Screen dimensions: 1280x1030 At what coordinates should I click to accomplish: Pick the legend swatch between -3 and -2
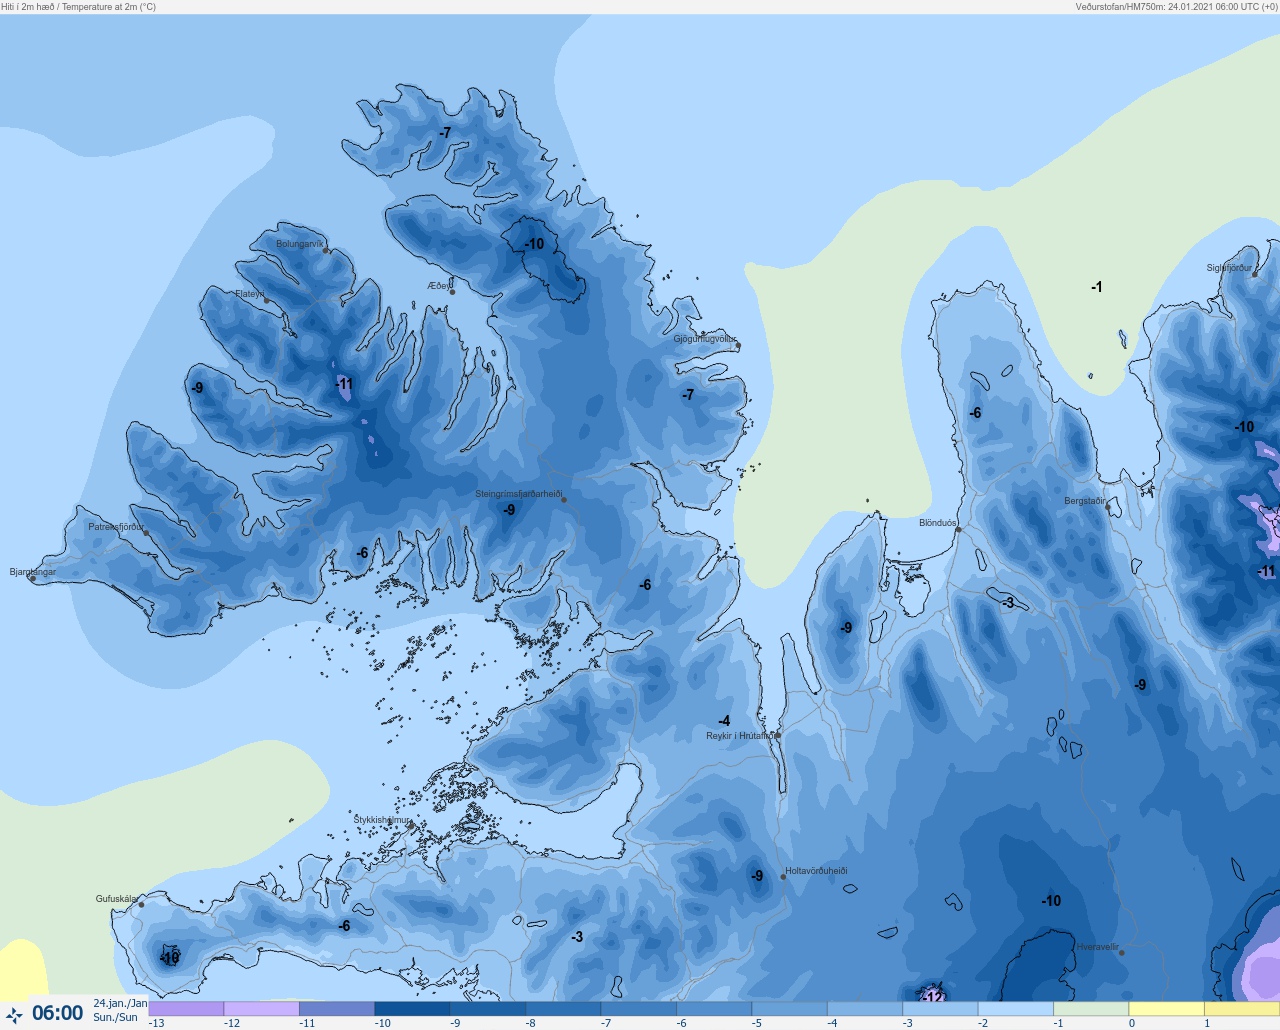[941, 1009]
